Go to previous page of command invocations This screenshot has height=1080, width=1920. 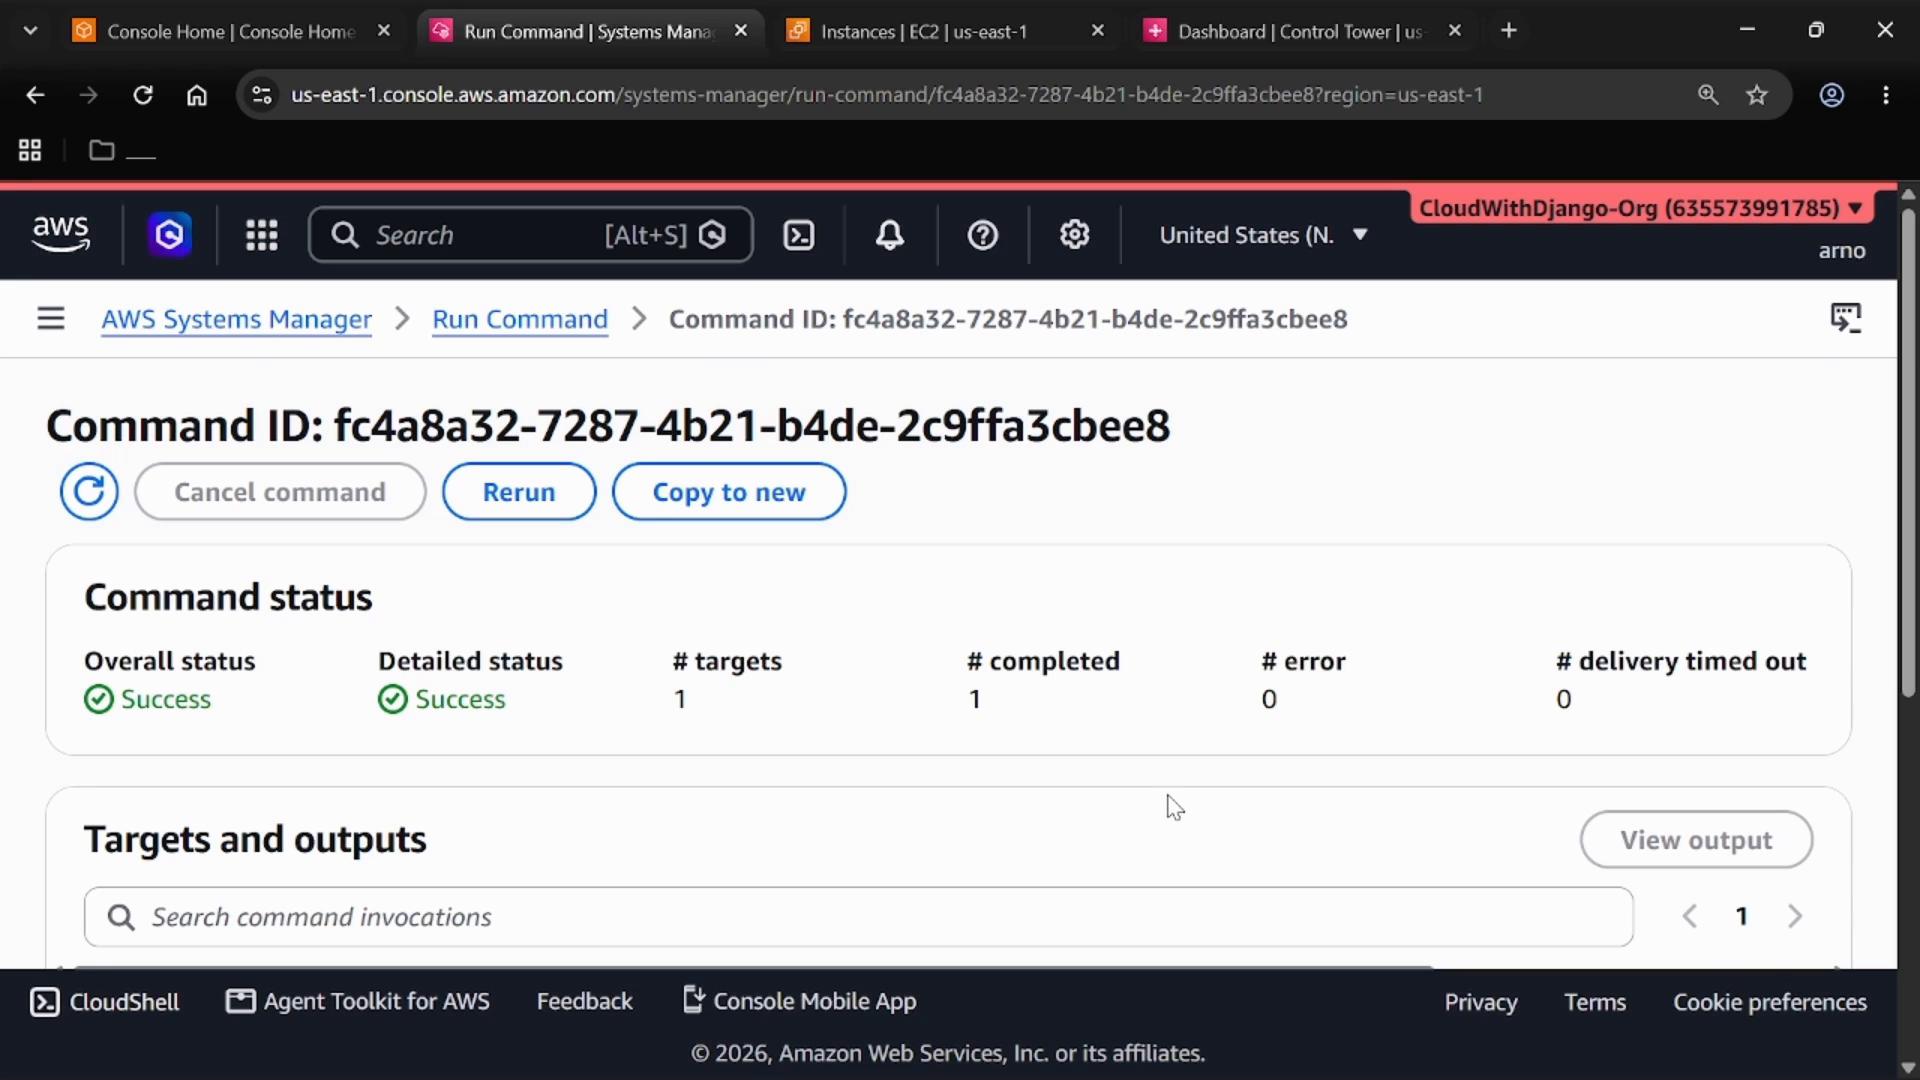[x=1690, y=916]
